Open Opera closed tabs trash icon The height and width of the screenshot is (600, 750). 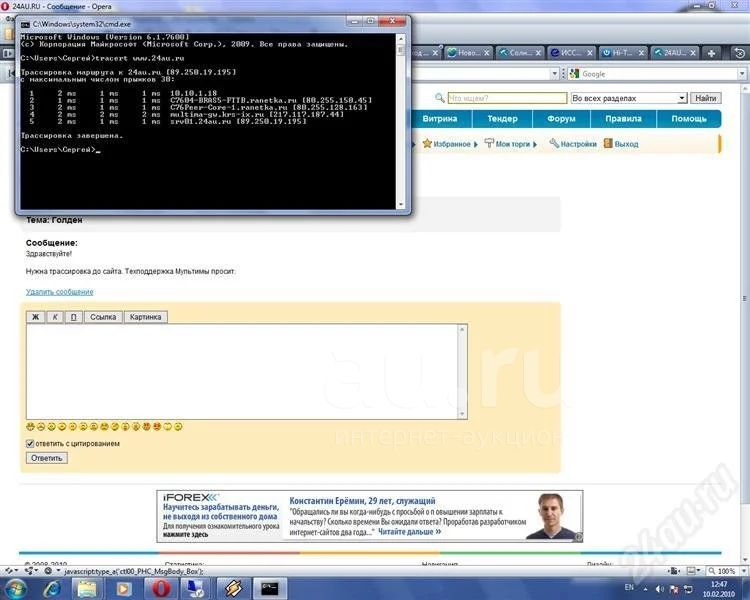[739, 53]
